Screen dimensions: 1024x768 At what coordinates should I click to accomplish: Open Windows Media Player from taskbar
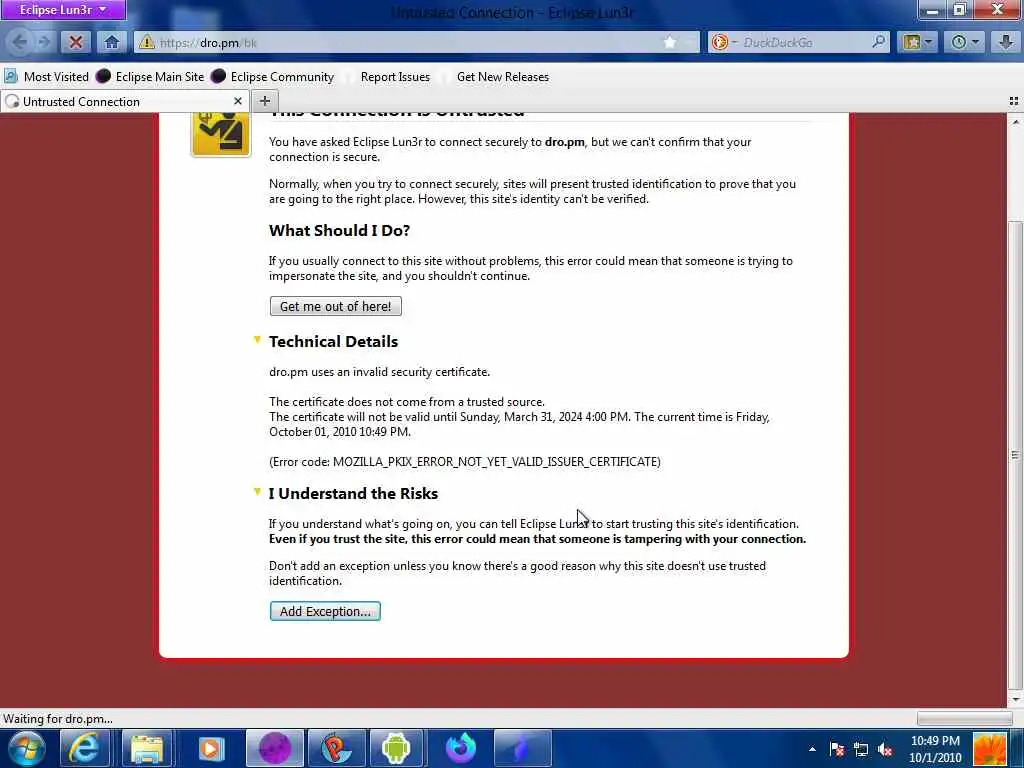pos(210,748)
